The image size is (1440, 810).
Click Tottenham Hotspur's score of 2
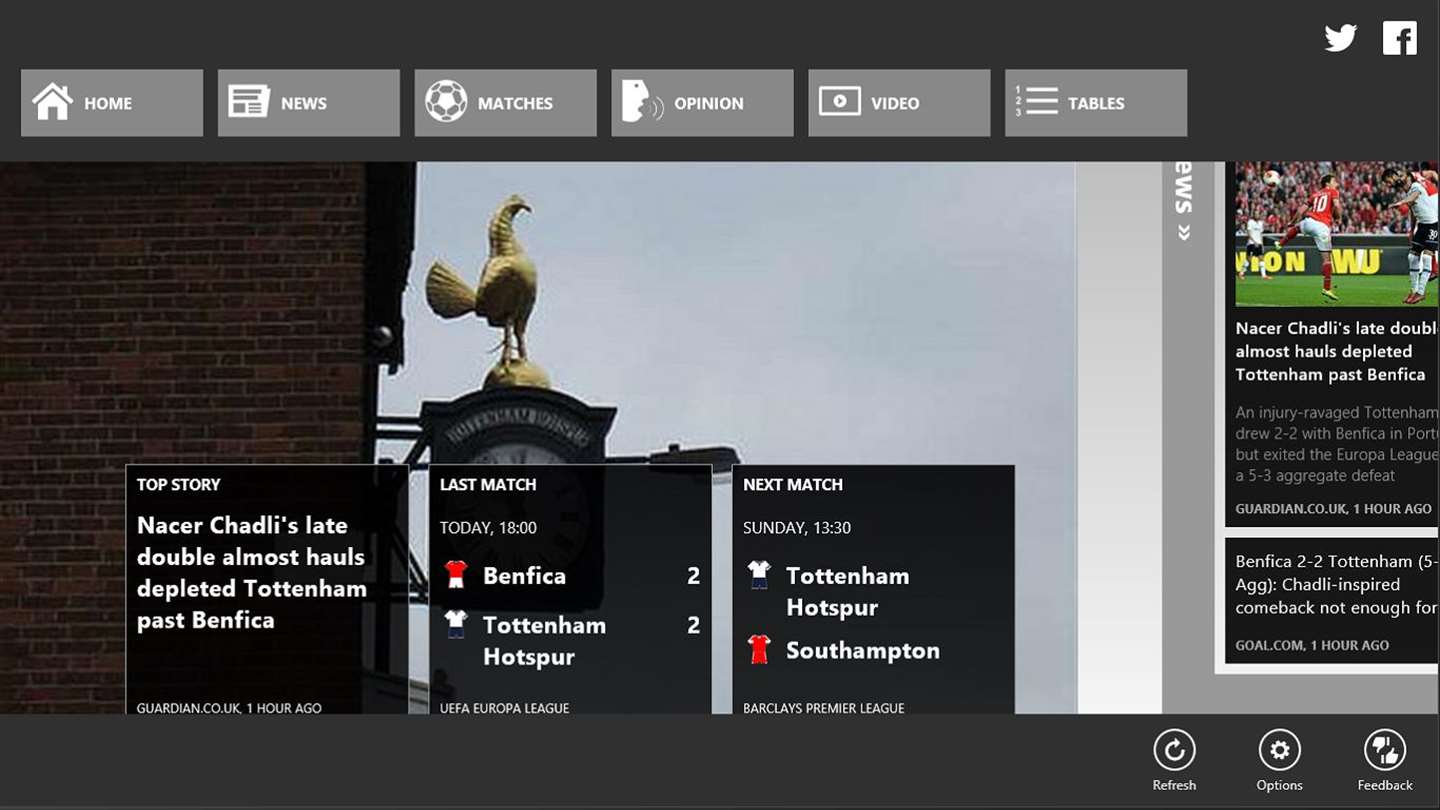693,625
